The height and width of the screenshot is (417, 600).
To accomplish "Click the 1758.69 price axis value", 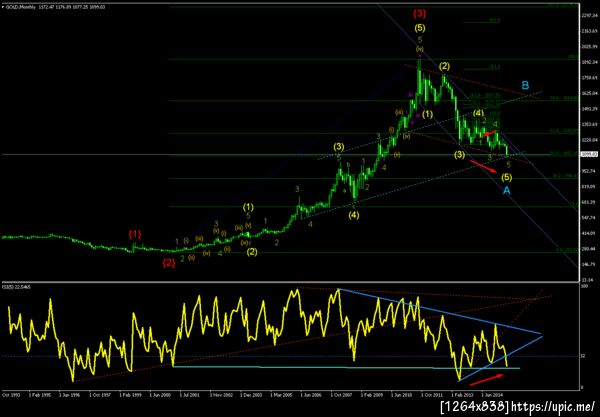I will [588, 78].
